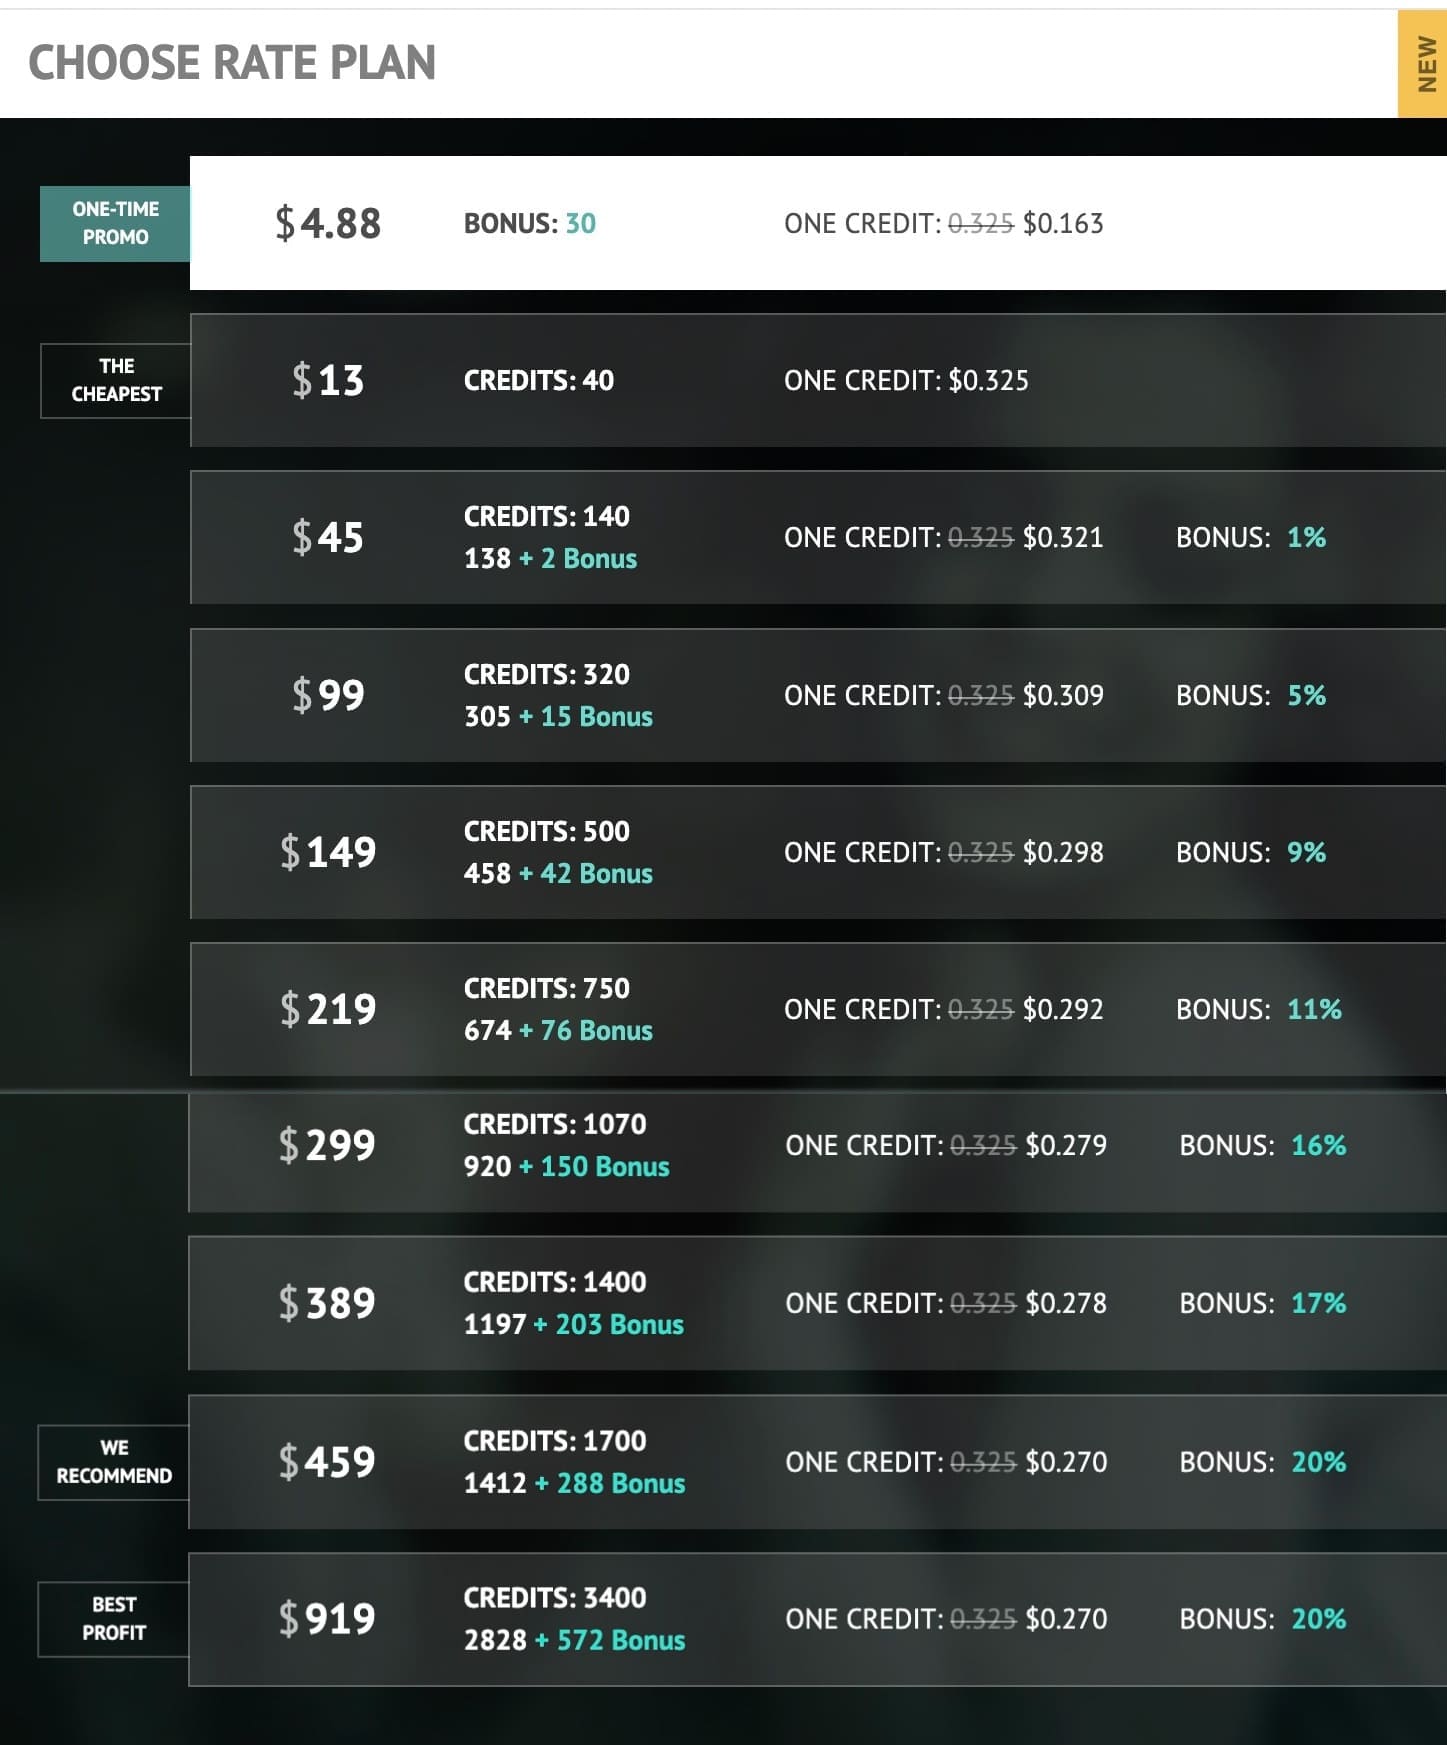Screen dimensions: 1447x1745
Task: Click the WE RECOMMEND tag
Action: point(113,1462)
